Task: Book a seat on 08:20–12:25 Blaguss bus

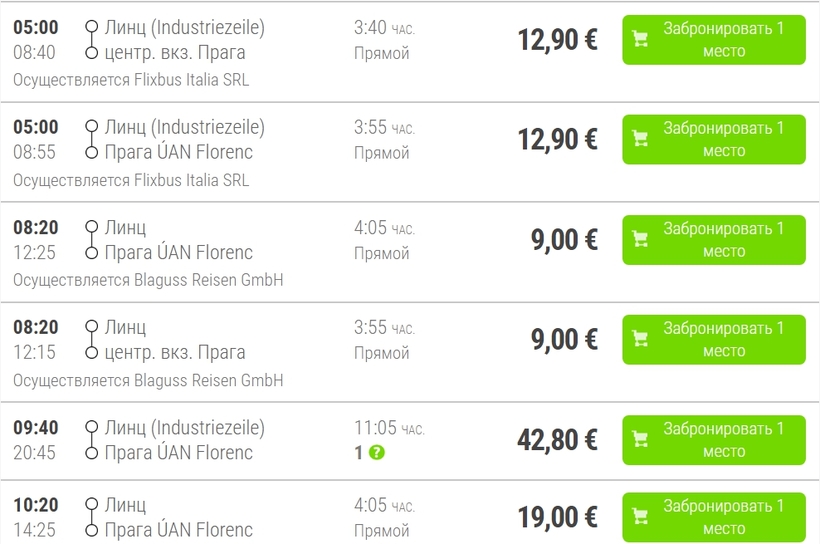Action: click(x=714, y=240)
